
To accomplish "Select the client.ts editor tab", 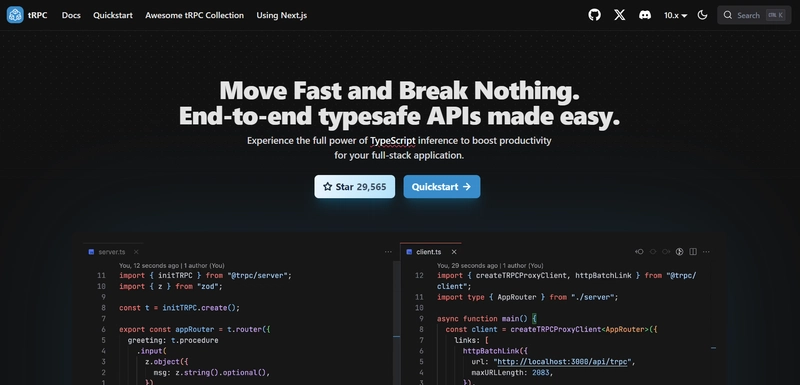I will (431, 252).
